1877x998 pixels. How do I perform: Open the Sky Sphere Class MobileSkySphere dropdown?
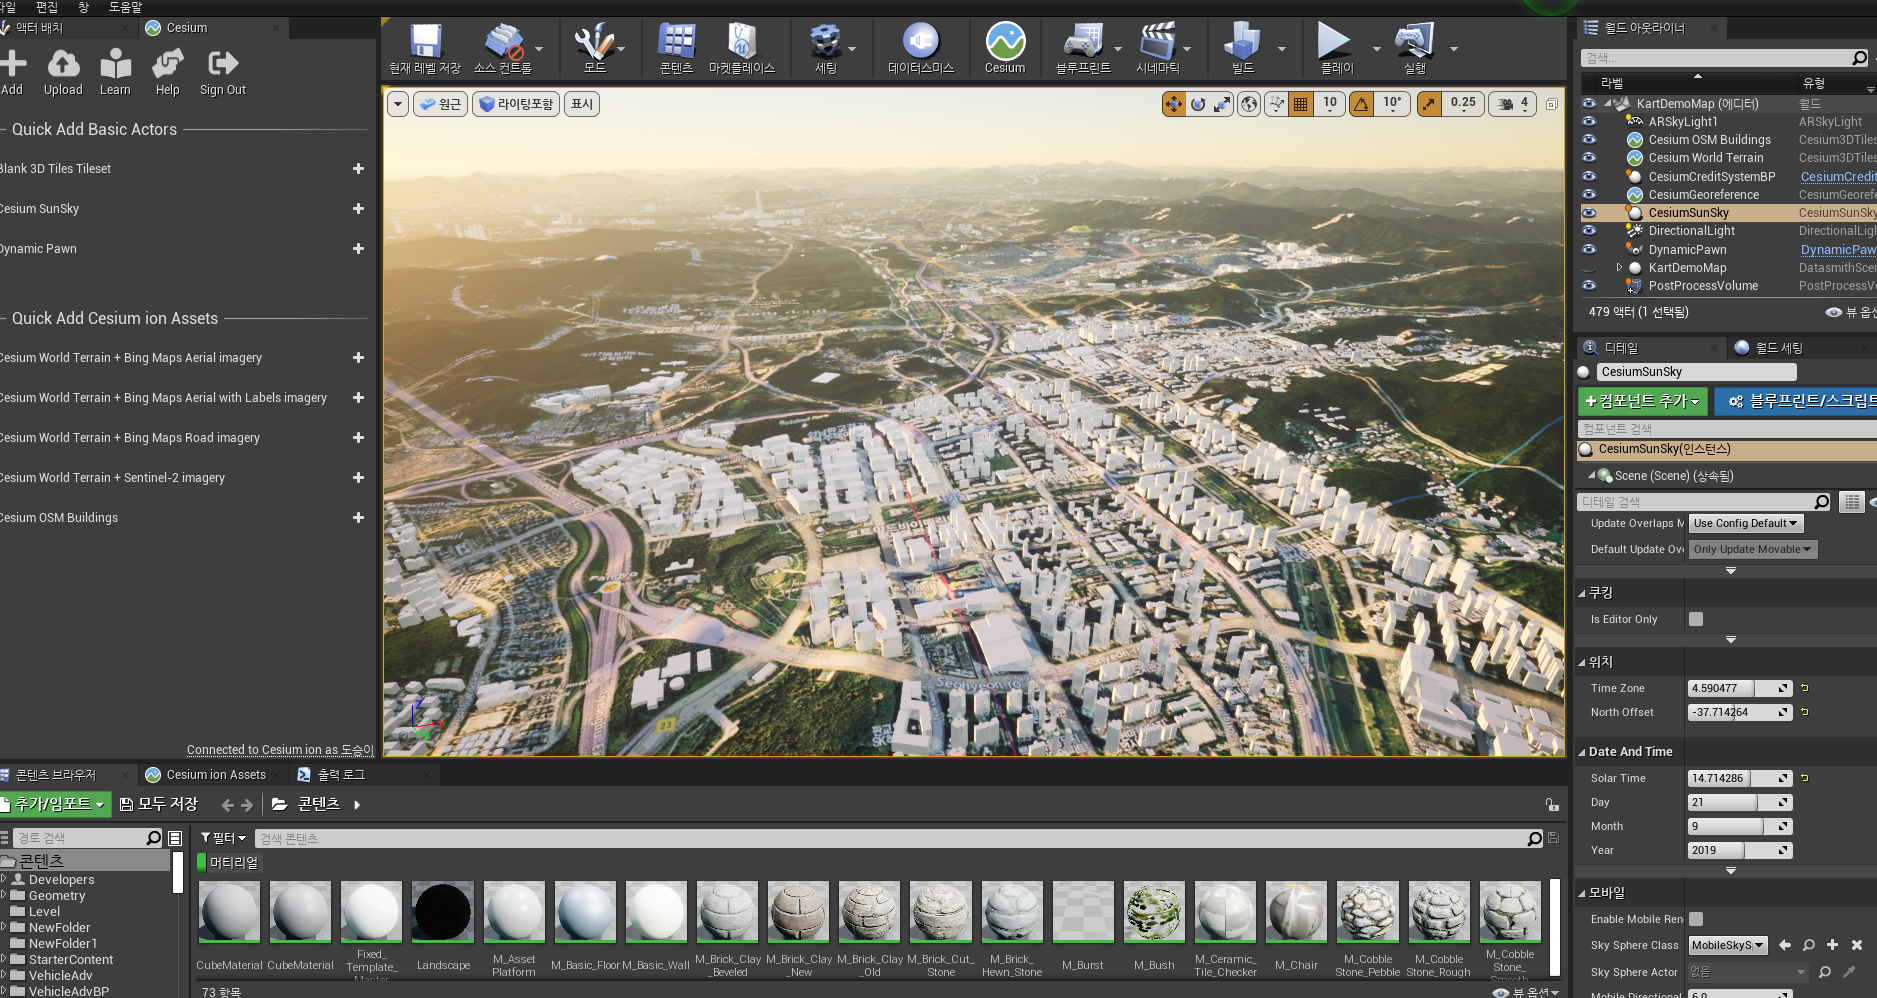[1728, 945]
